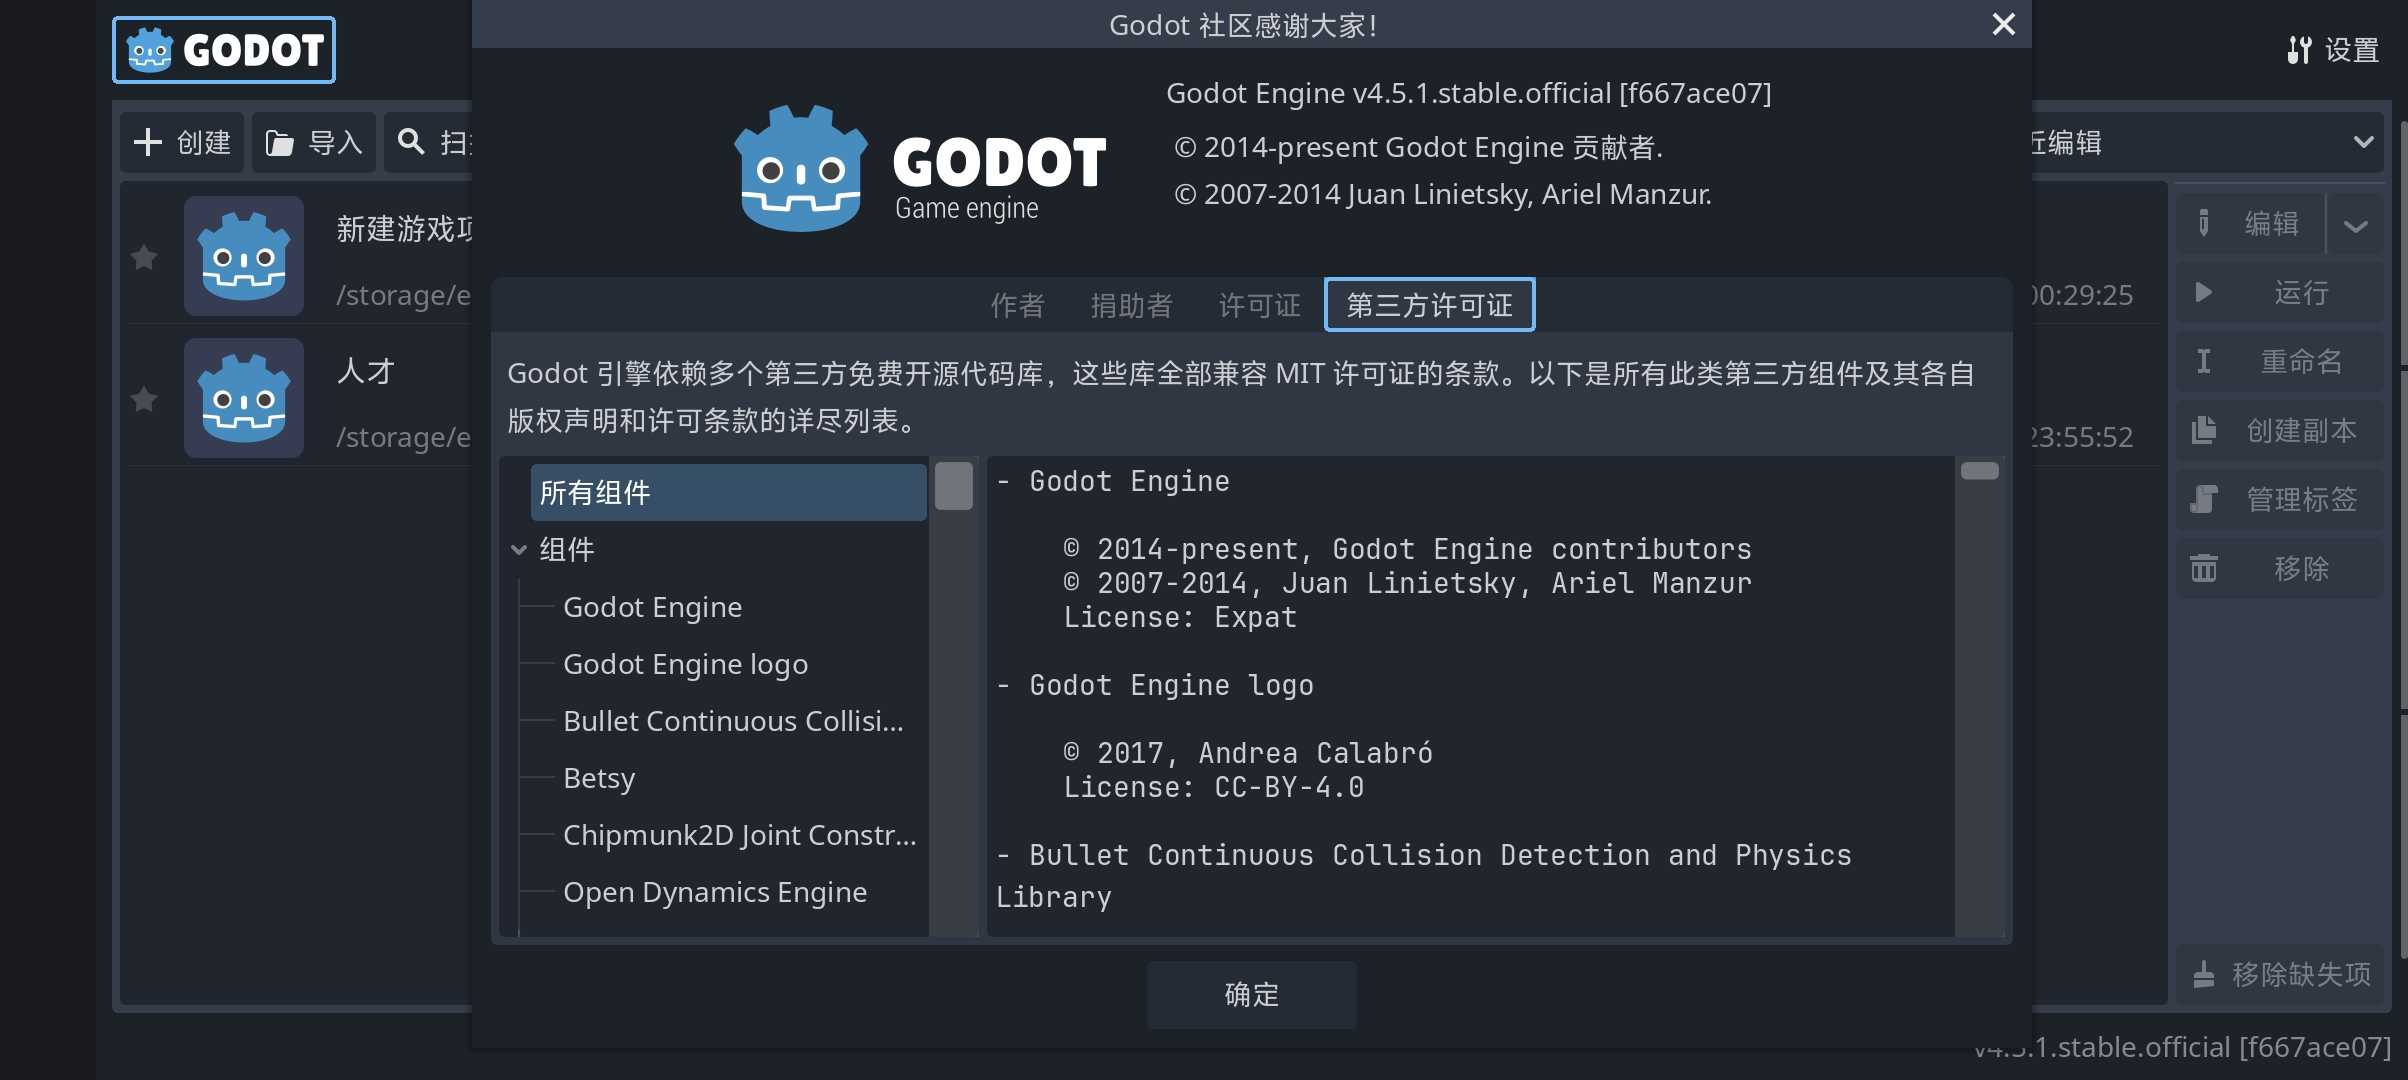This screenshot has width=2408, height=1080.
Task: Click the manage tags icon 管理标签
Action: (2203, 499)
